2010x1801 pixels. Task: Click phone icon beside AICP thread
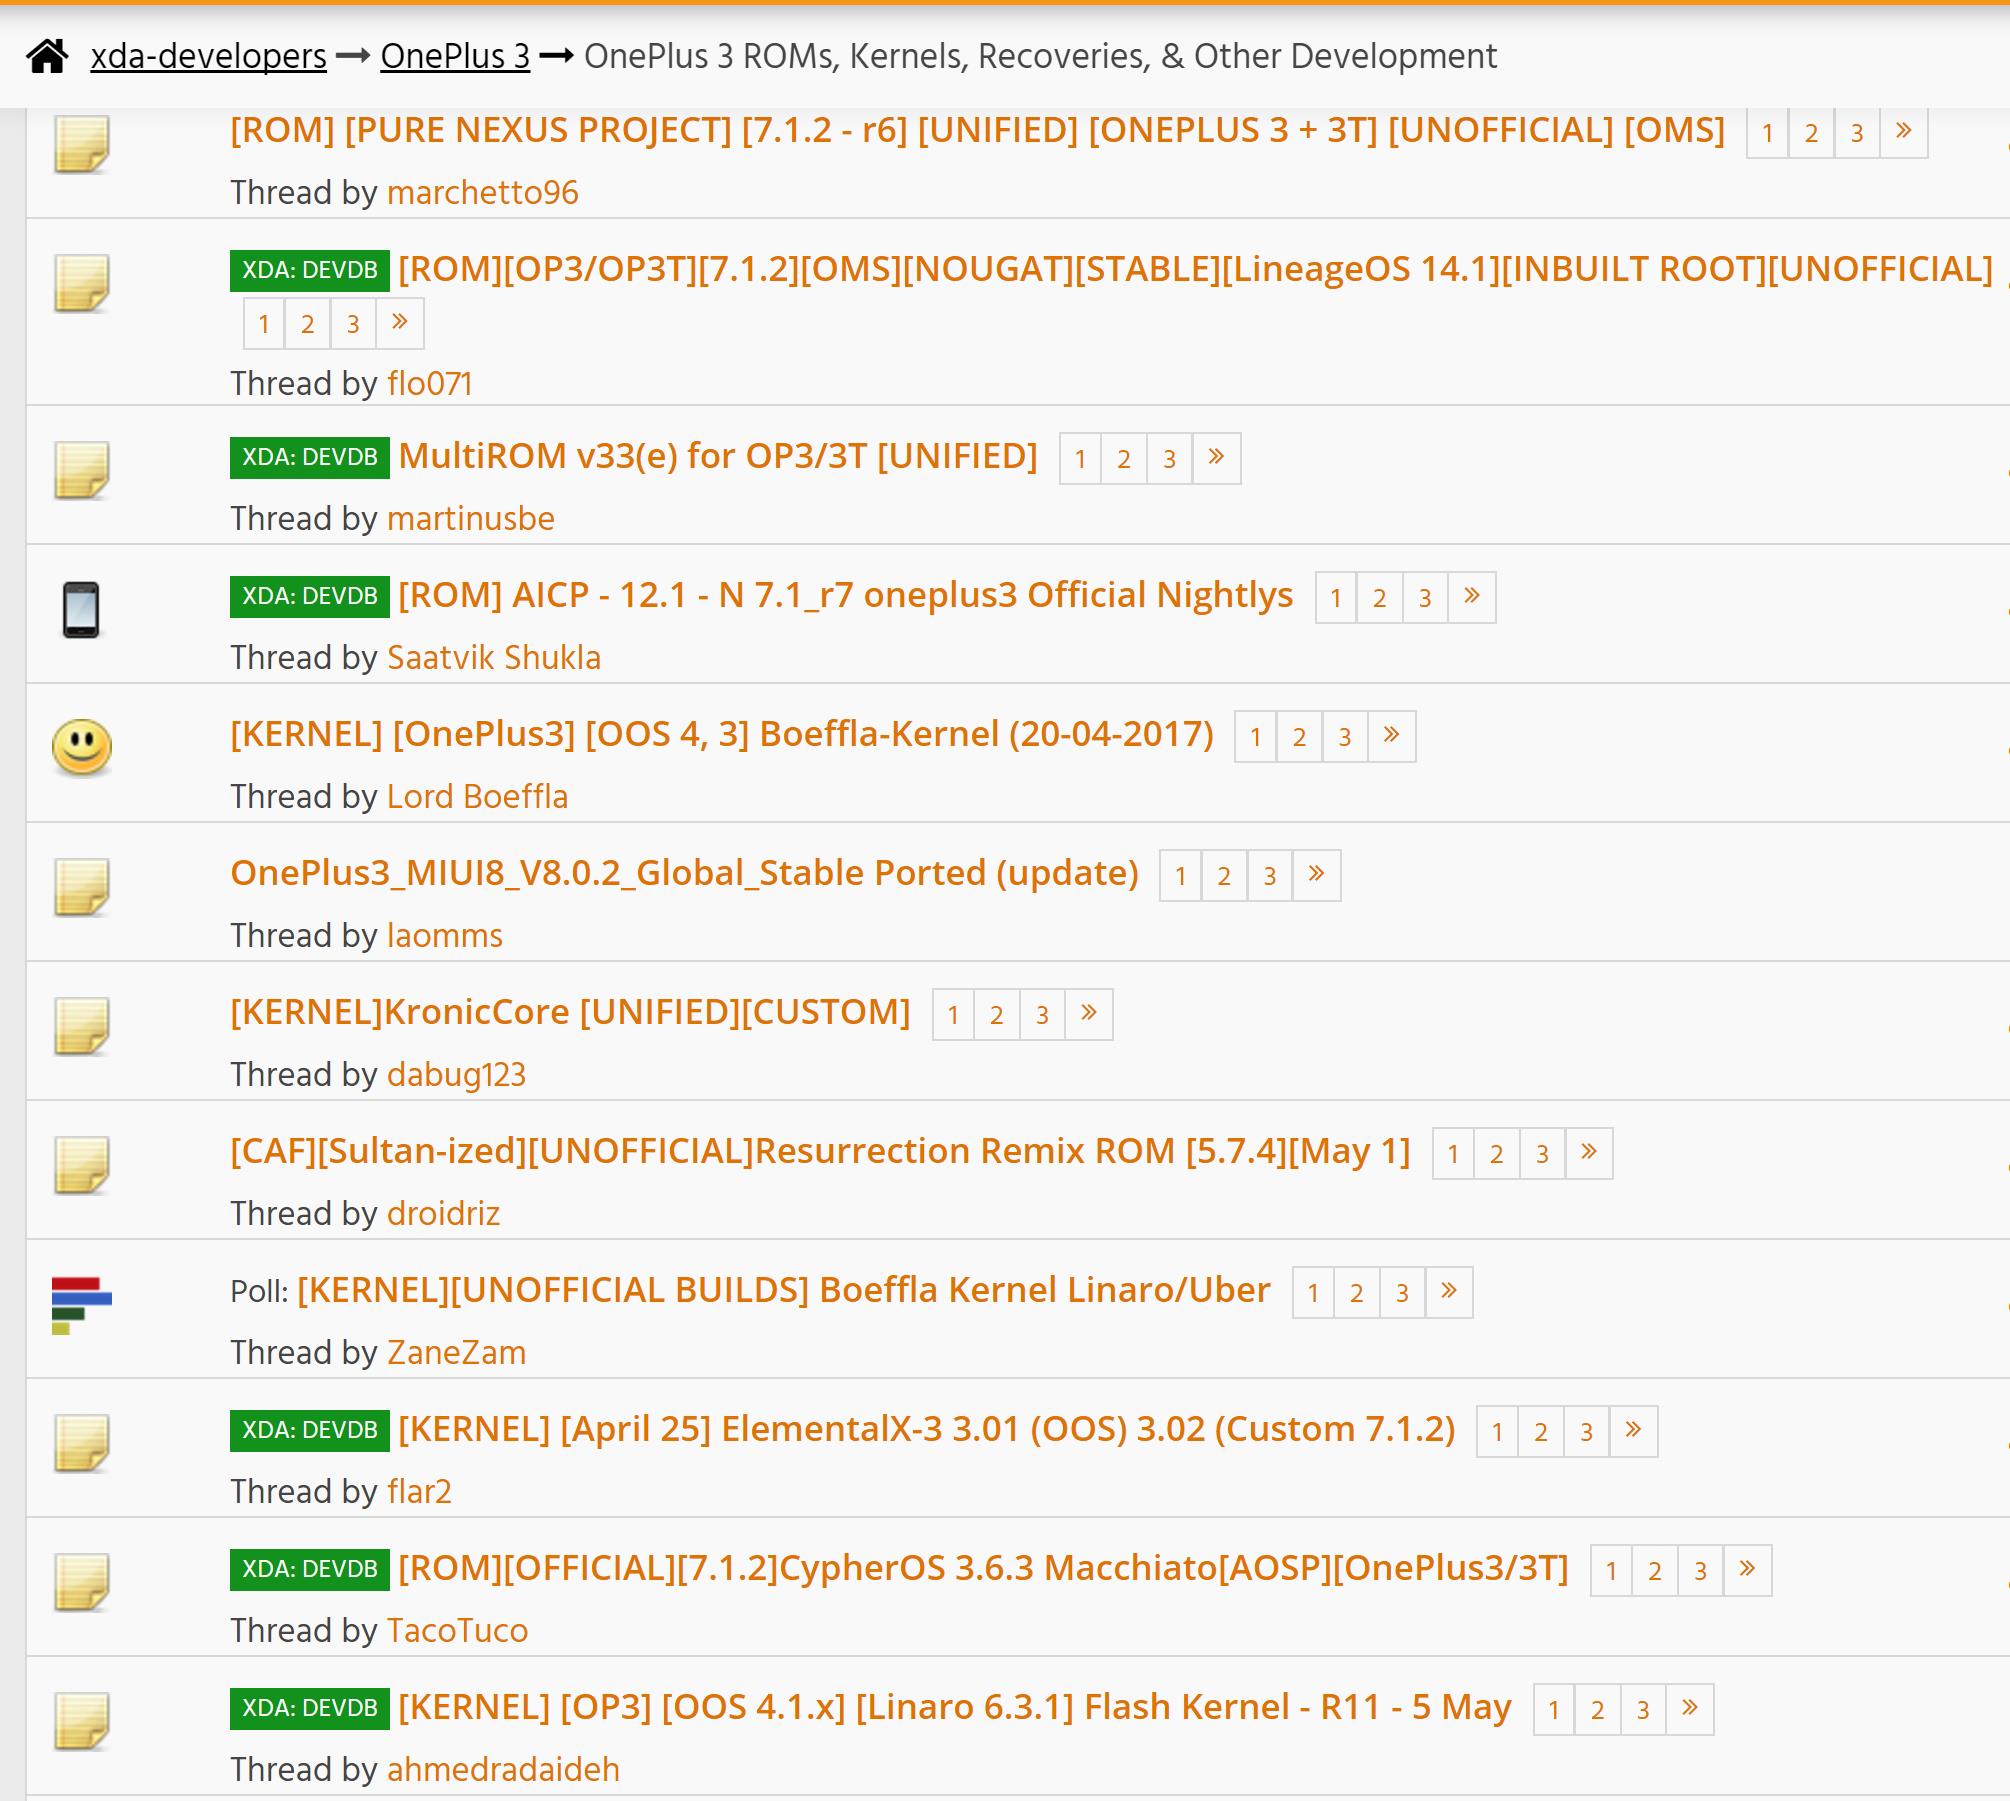pyautogui.click(x=81, y=609)
